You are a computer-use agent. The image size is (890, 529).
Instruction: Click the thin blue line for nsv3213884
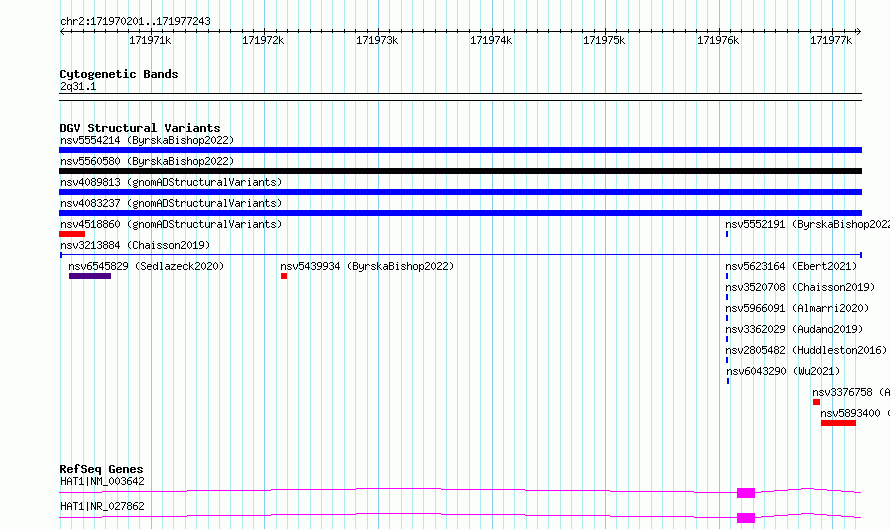coord(460,255)
